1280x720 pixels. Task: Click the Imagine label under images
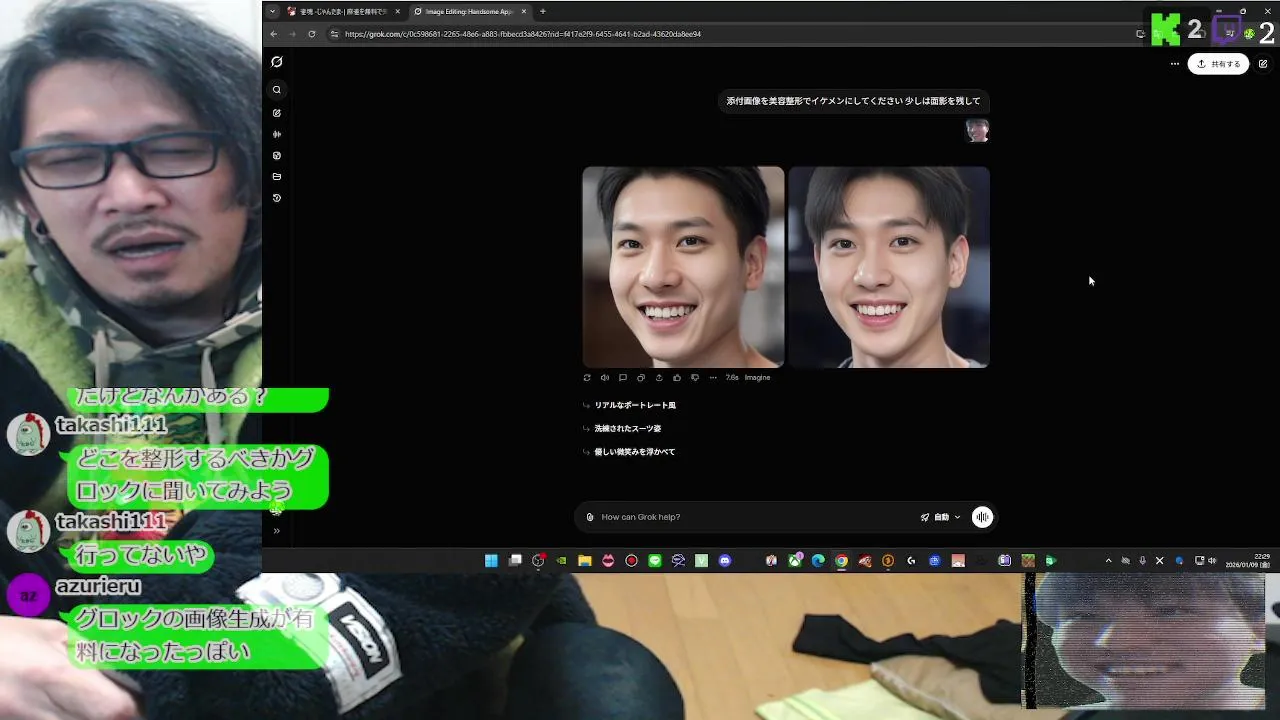tap(757, 378)
